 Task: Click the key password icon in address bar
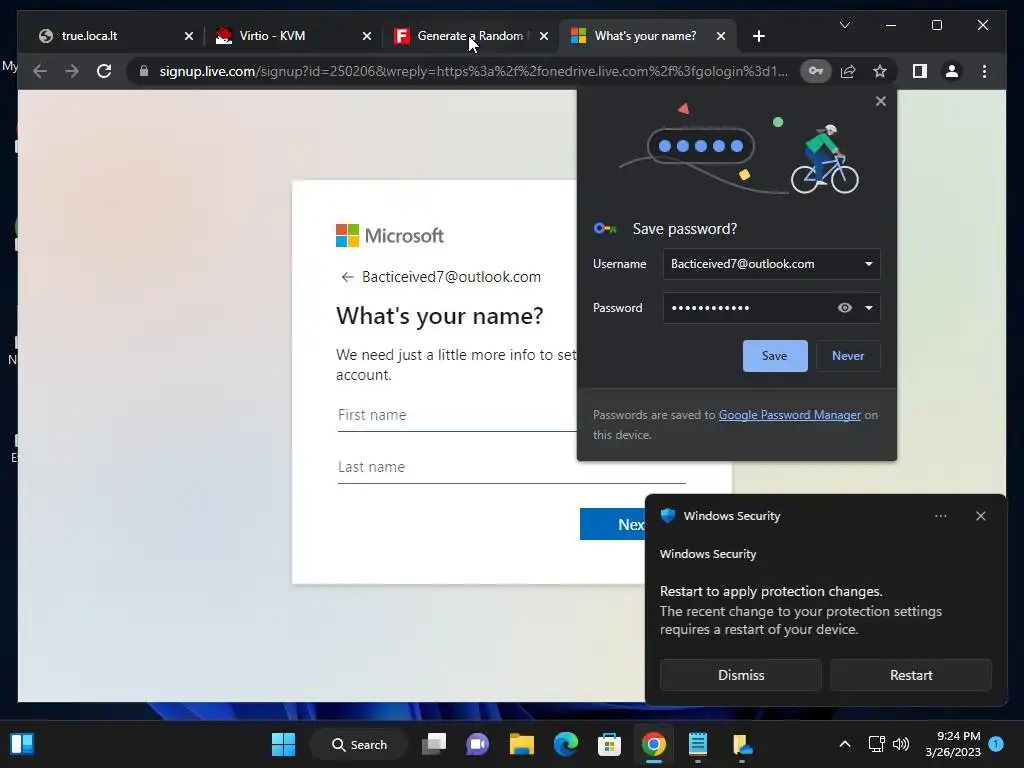816,71
